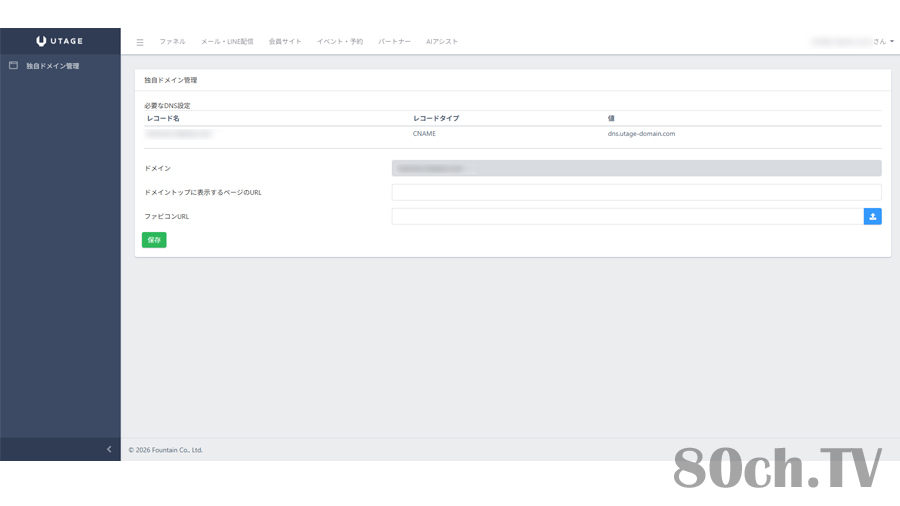Viewport: 900px width, 506px height.
Task: Click the ドメイン input field
Action: [636, 168]
